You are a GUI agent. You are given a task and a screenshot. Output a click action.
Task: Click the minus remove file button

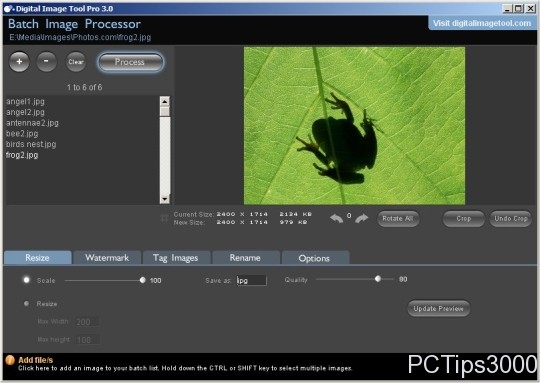[46, 62]
